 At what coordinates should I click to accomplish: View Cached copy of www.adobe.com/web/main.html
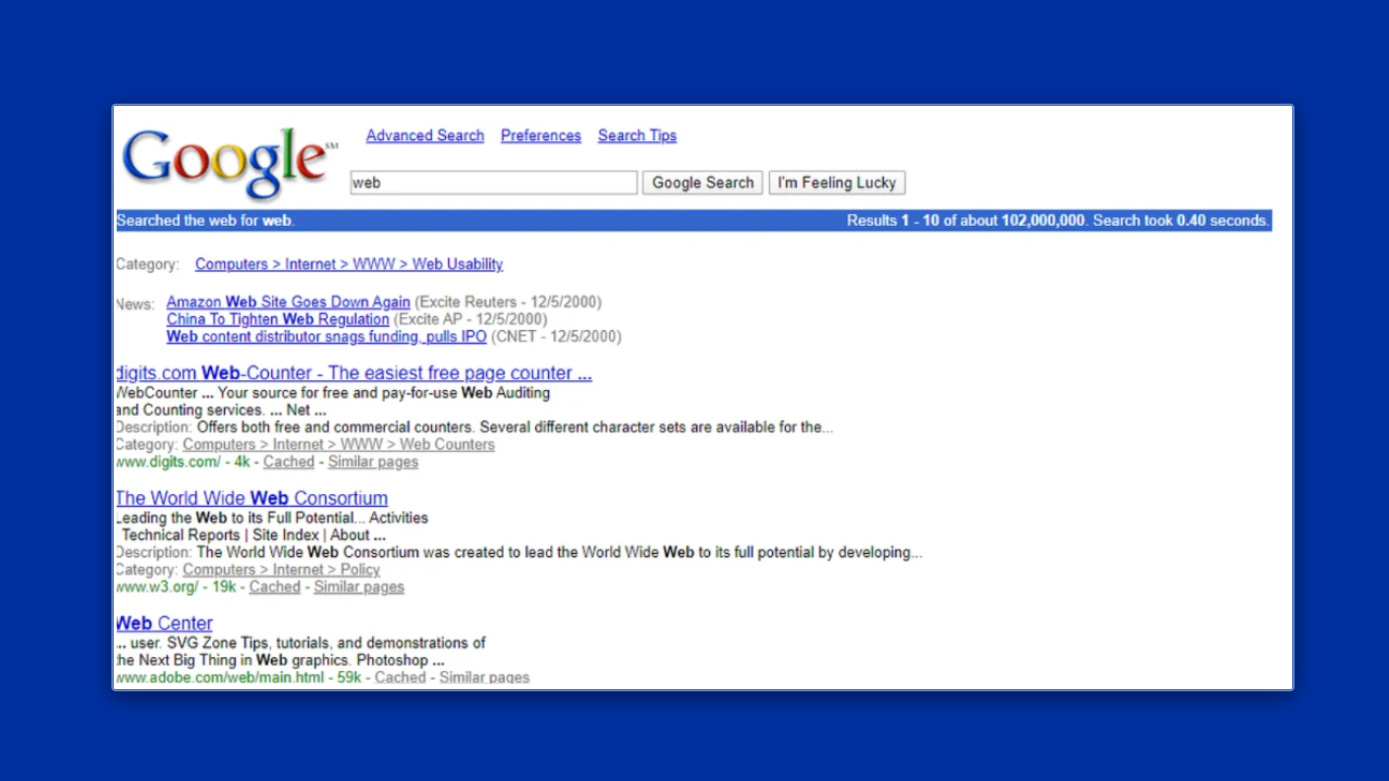click(400, 677)
